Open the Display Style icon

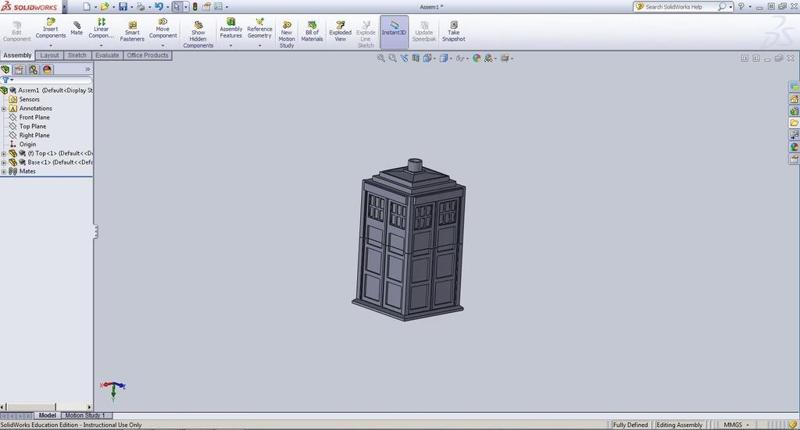tap(444, 58)
